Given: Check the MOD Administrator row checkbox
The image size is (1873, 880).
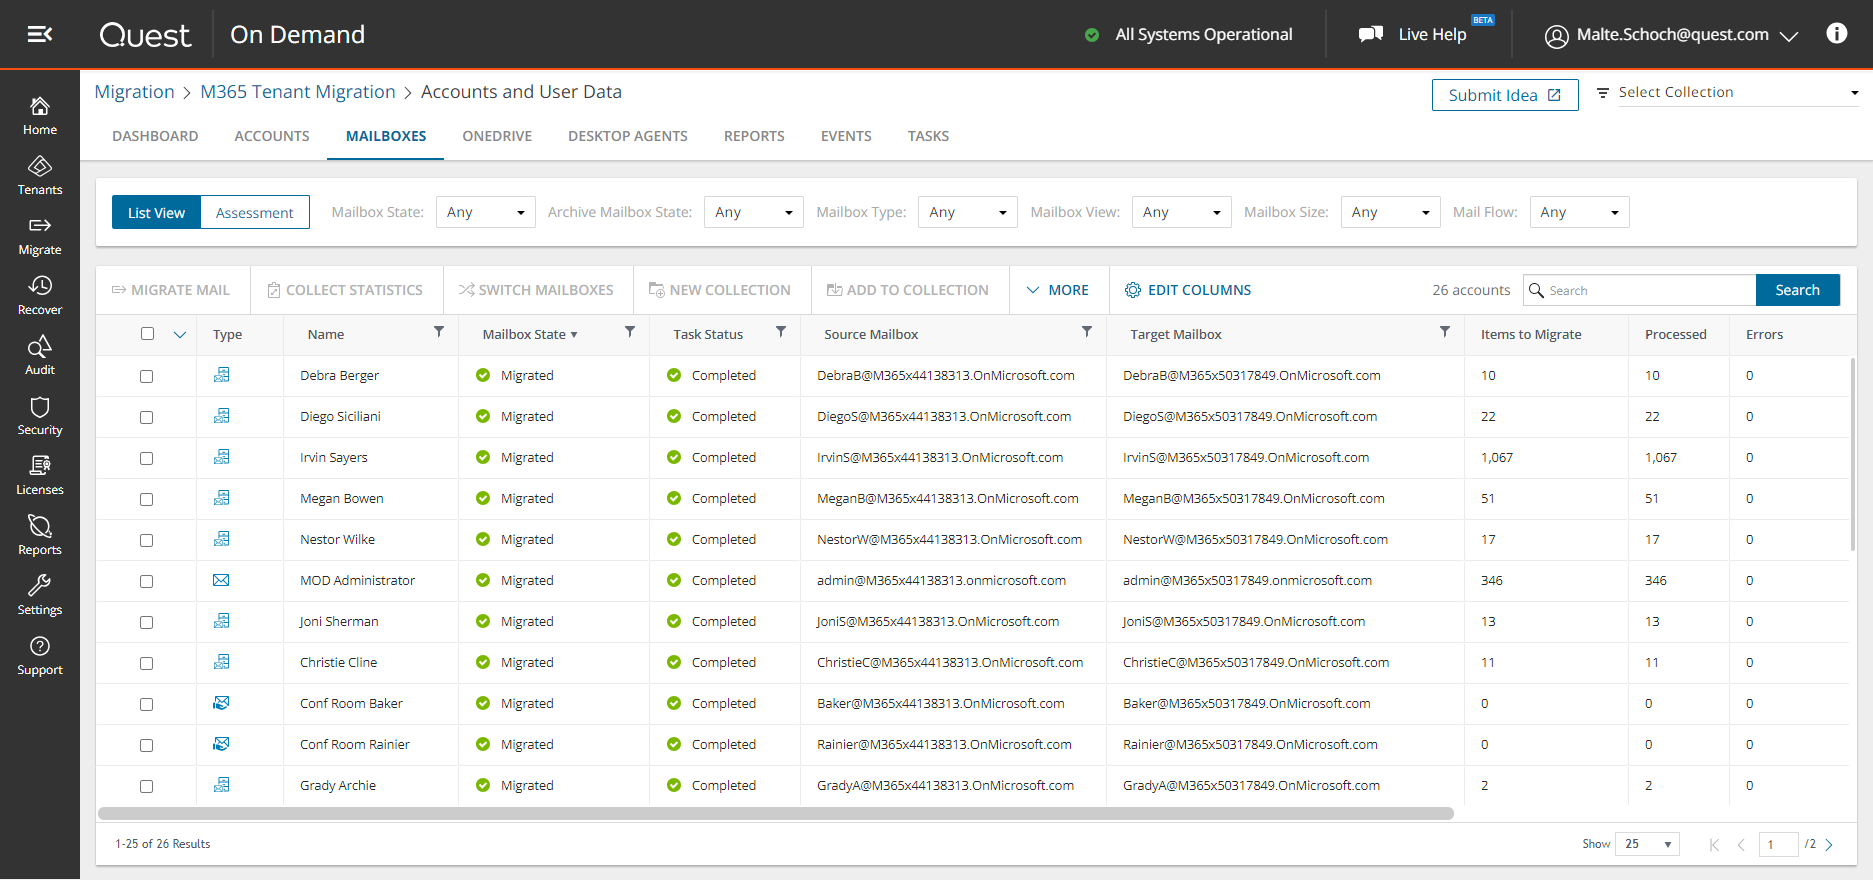Looking at the screenshot, I should click(x=146, y=581).
